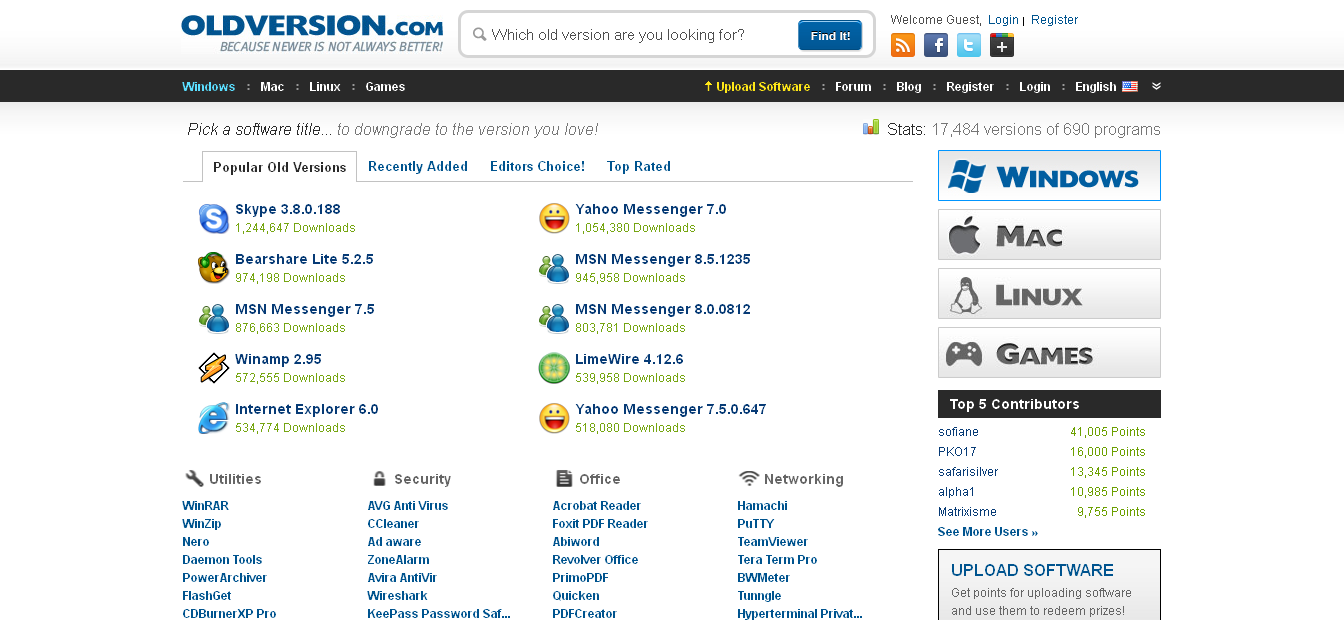Image resolution: width=1344 pixels, height=620 pixels.
Task: Click the Bearshare Lite bear icon
Action: (213, 268)
